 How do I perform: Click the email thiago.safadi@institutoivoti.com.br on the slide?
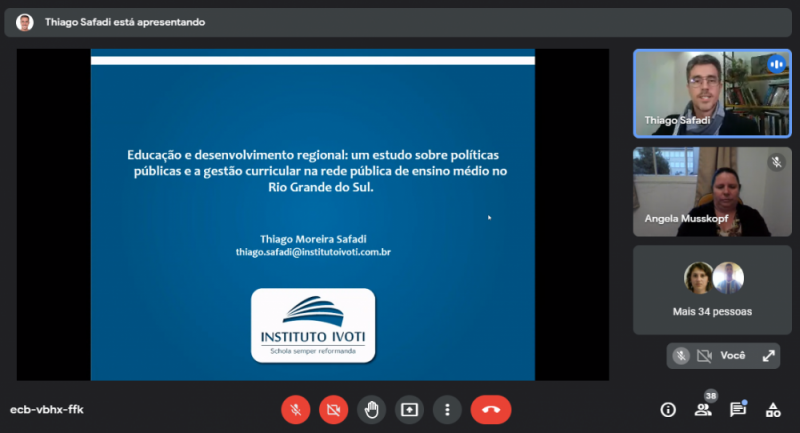pyautogui.click(x=313, y=252)
